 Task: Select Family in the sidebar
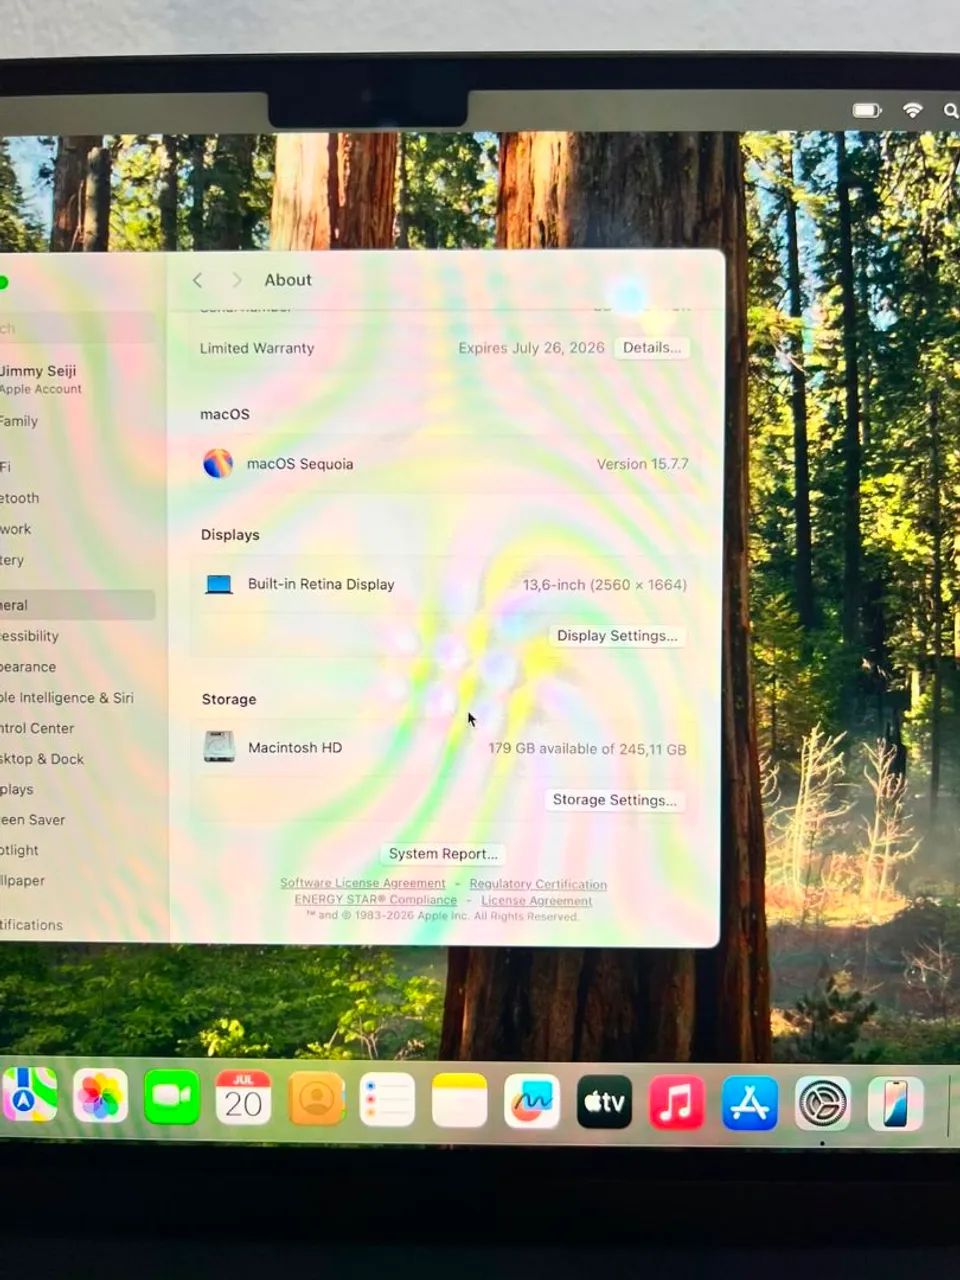(x=19, y=421)
